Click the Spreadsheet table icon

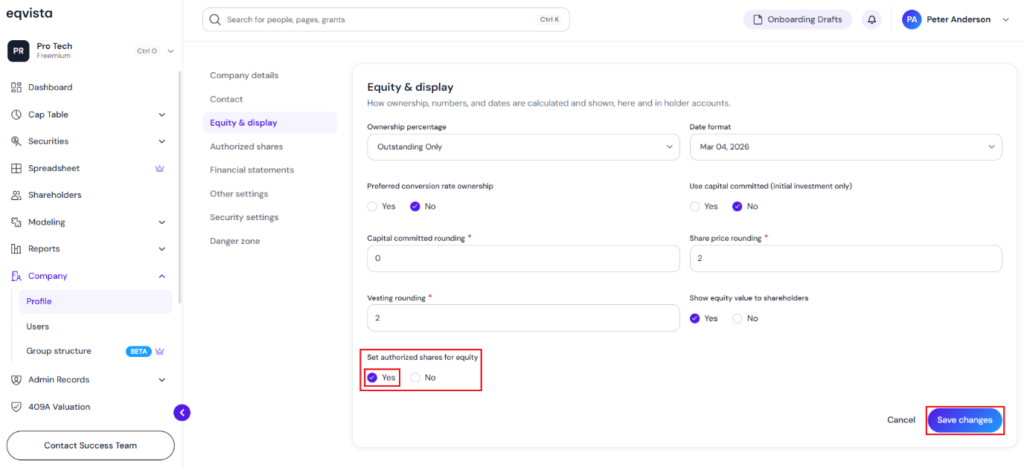tap(17, 168)
